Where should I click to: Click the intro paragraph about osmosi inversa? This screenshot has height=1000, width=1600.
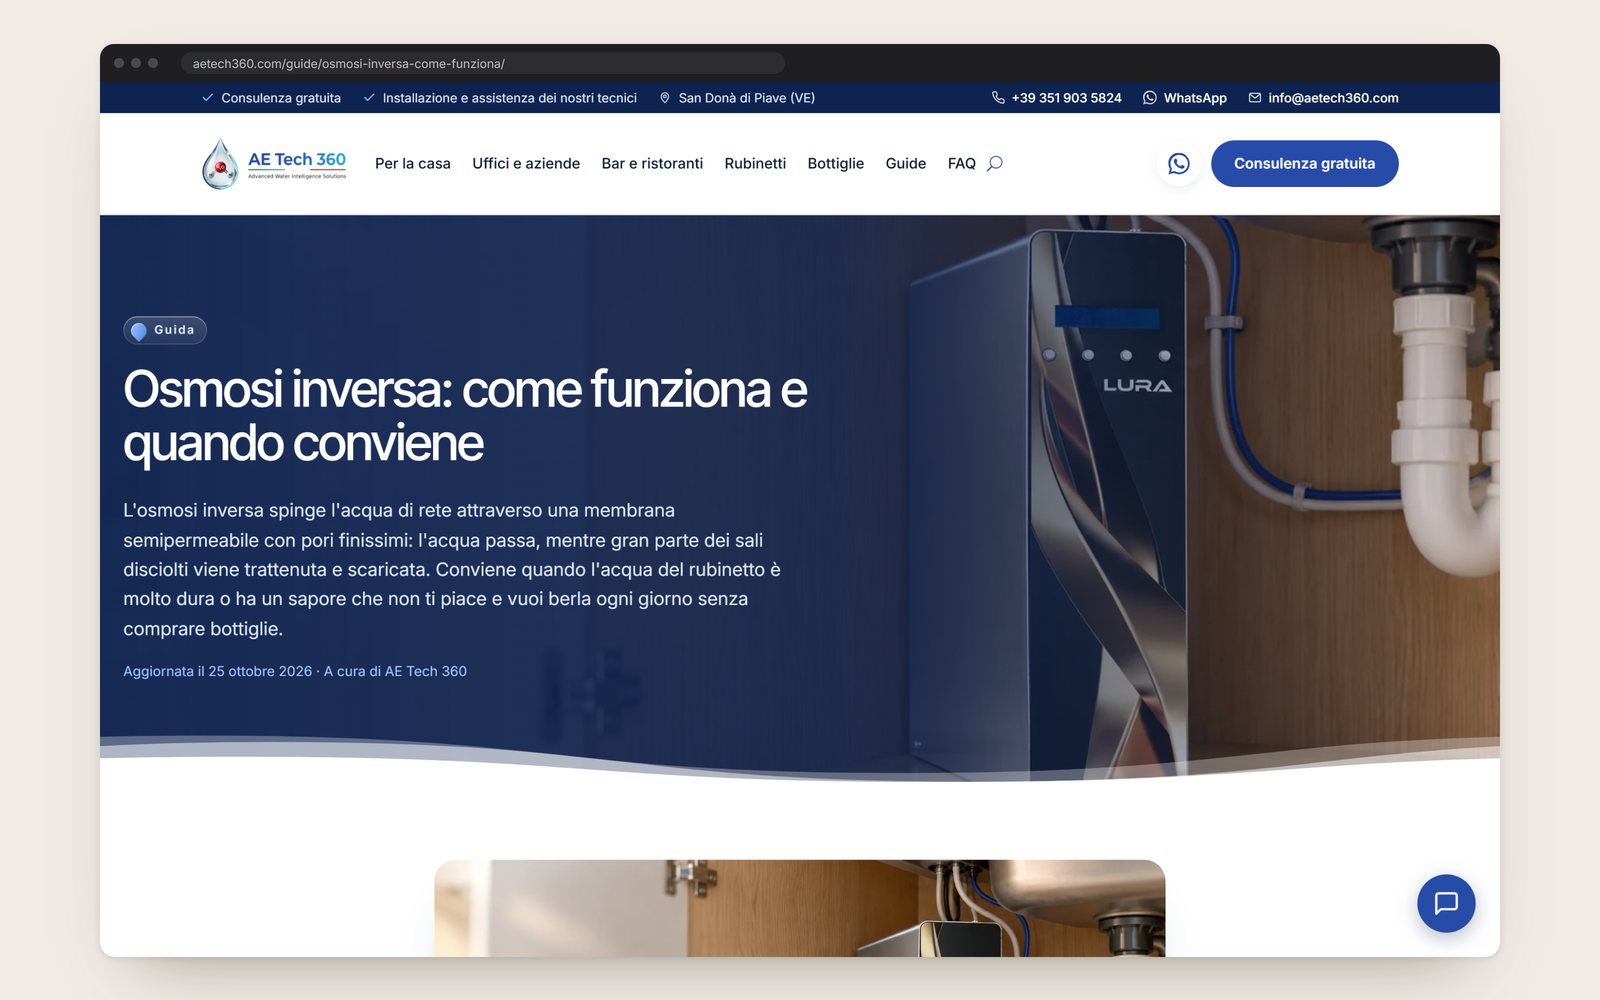coord(452,569)
